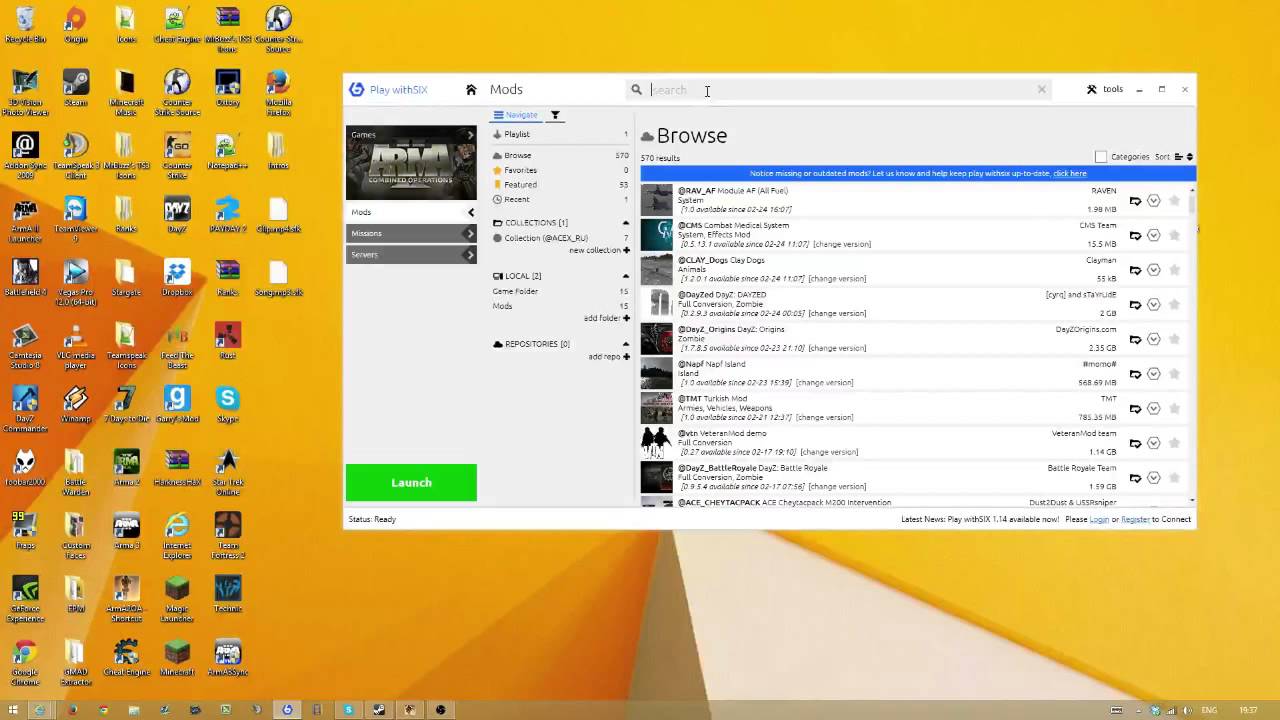Image resolution: width=1280 pixels, height=720 pixels.
Task: Open Favorites list
Action: 520,170
